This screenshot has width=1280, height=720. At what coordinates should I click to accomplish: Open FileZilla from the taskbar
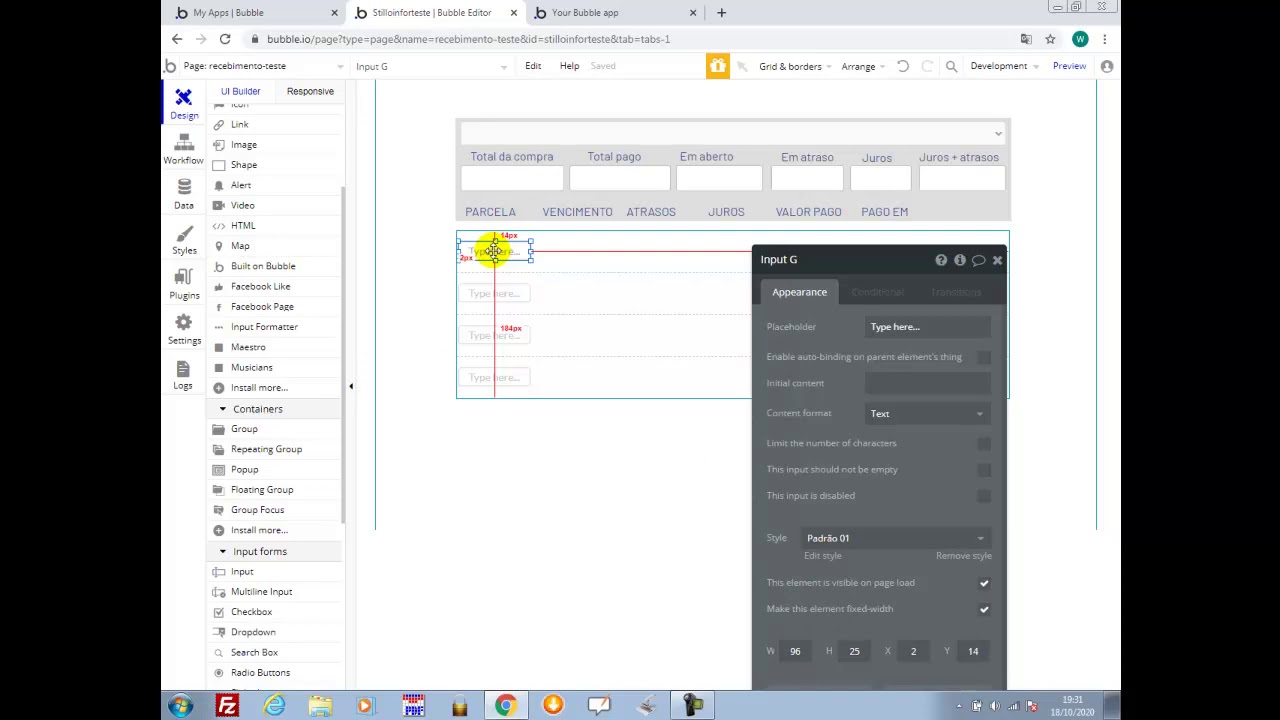(x=228, y=706)
